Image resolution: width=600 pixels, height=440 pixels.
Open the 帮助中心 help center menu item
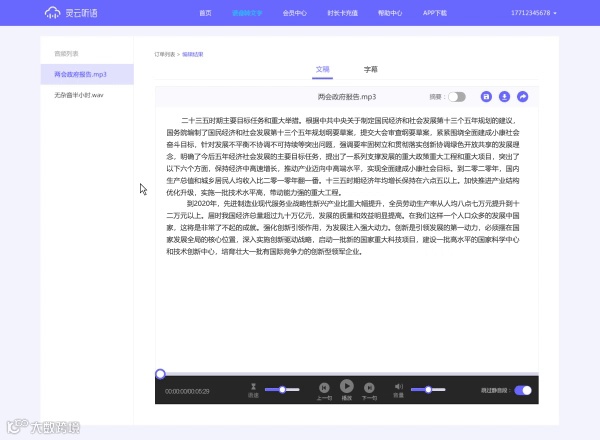(x=390, y=13)
